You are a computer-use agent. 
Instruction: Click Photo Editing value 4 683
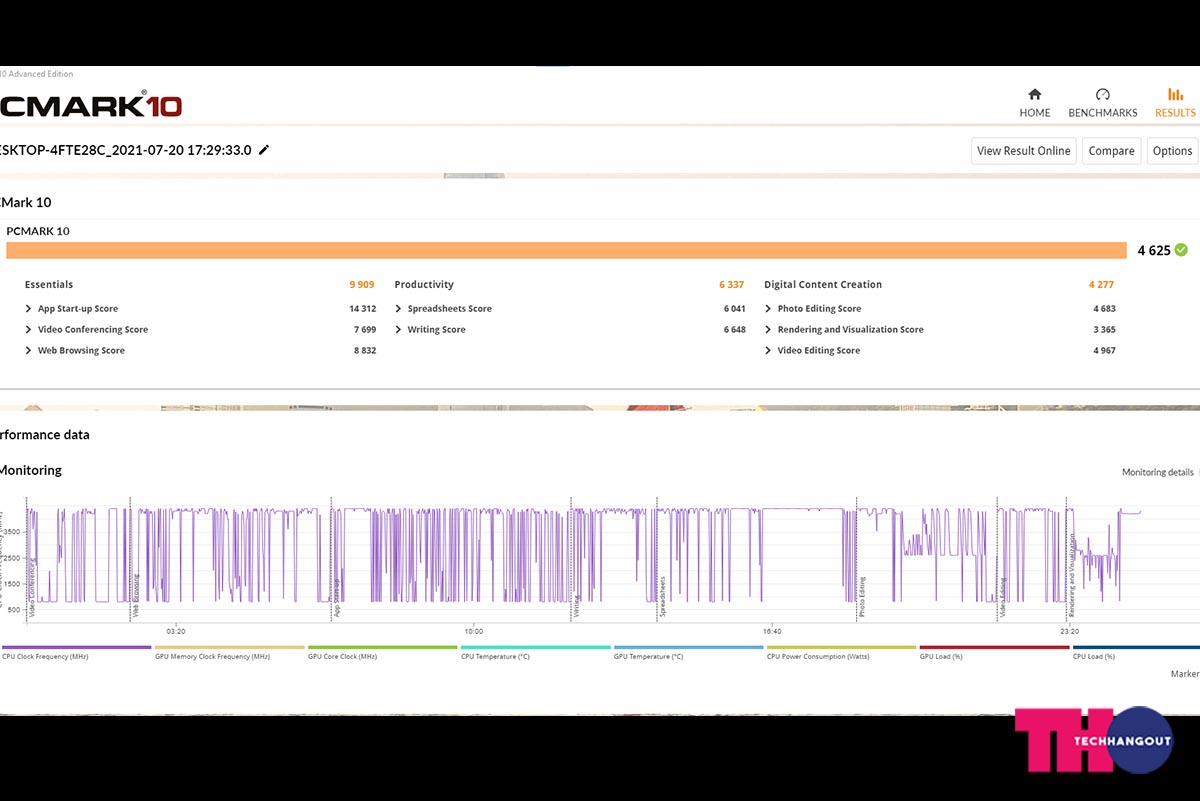1104,309
